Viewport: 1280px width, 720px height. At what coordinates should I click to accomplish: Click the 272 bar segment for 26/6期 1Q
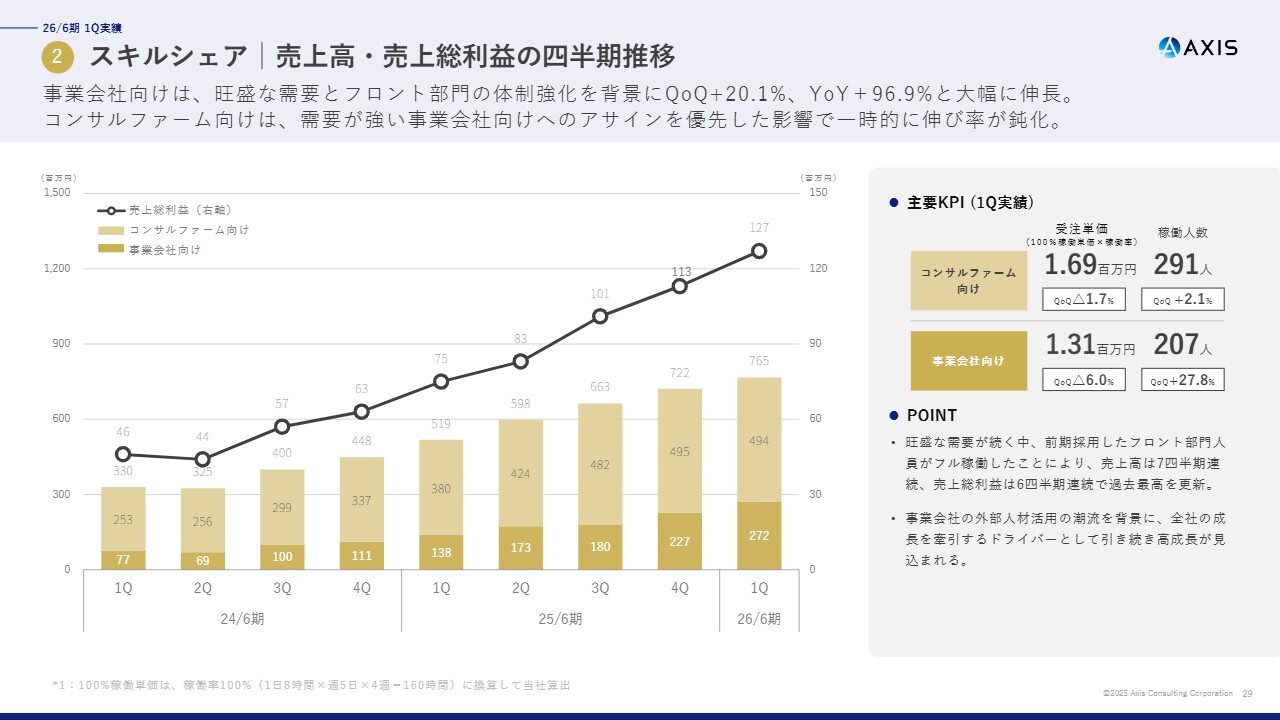click(759, 535)
